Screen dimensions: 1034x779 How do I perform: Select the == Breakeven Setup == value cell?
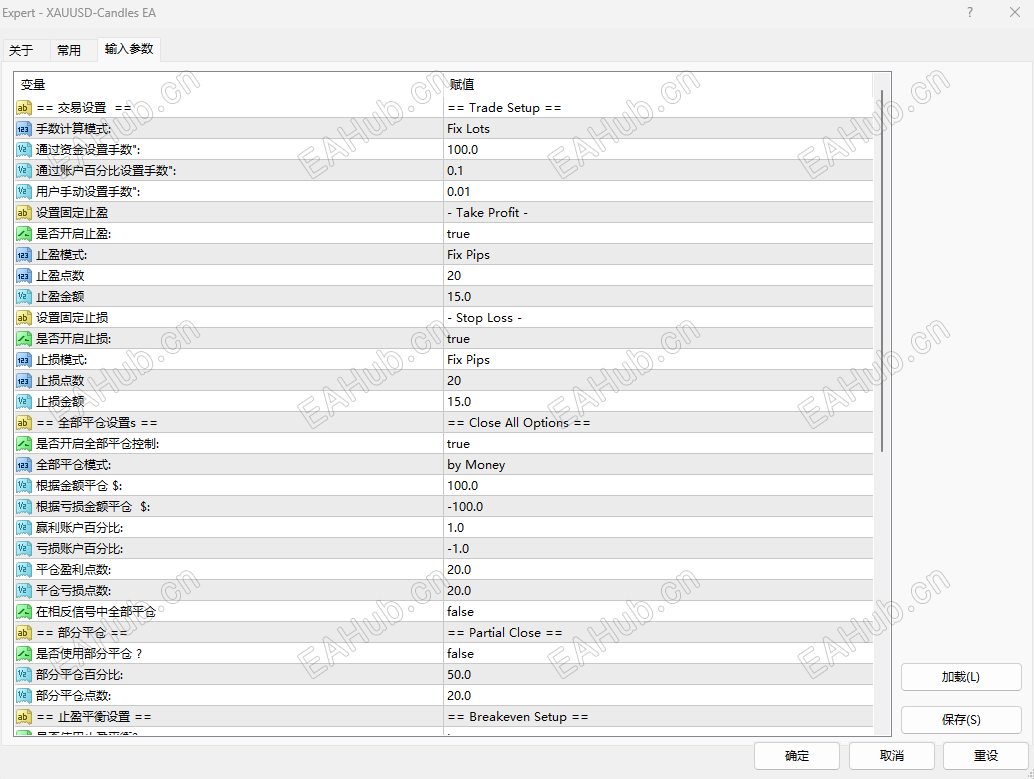click(658, 717)
